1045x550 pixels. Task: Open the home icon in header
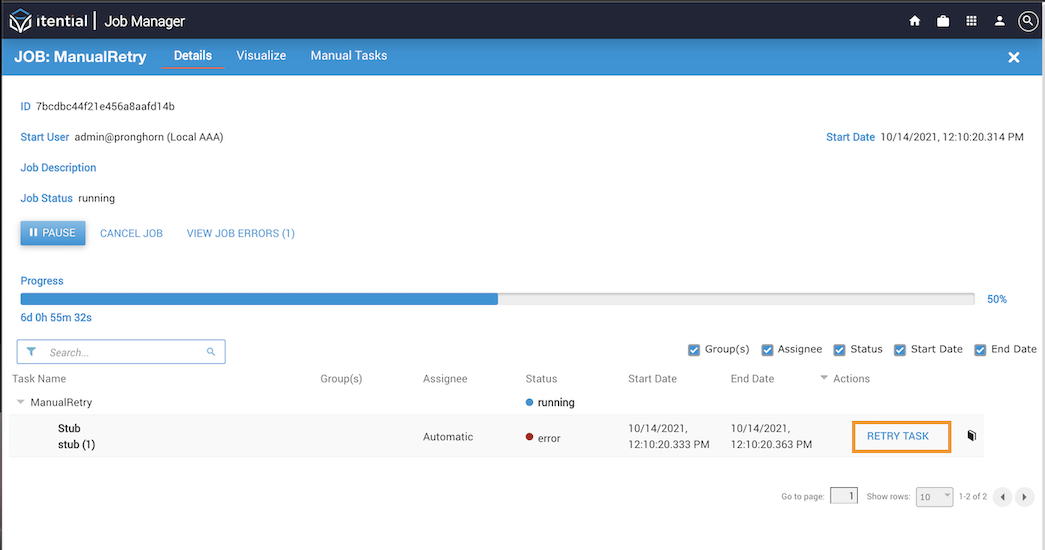(914, 21)
